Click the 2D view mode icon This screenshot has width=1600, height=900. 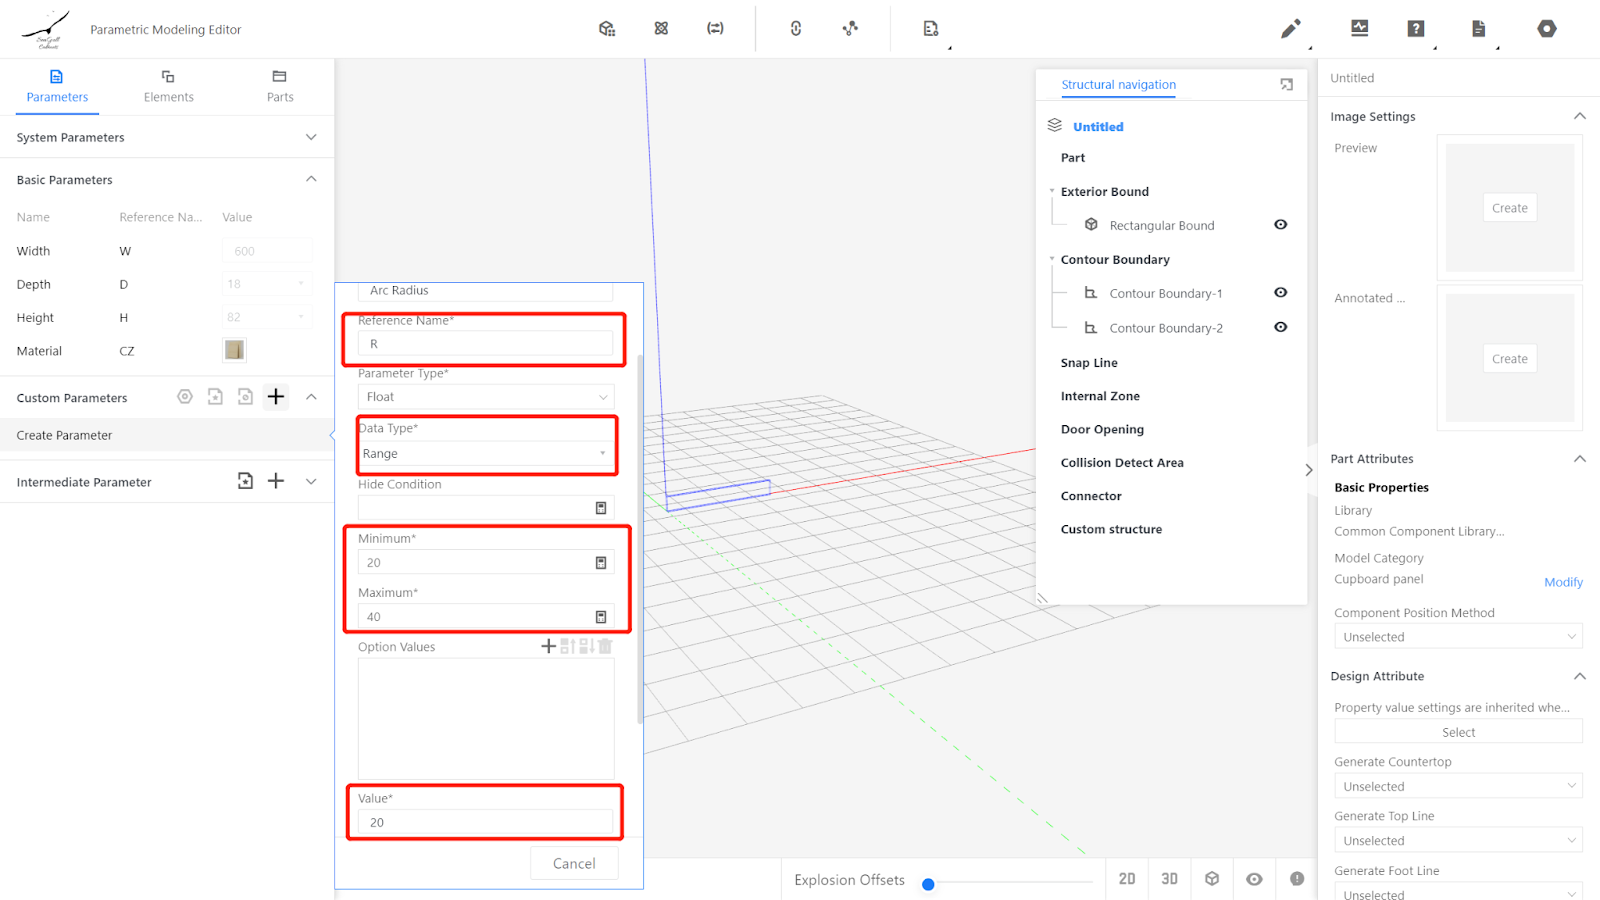point(1127,879)
